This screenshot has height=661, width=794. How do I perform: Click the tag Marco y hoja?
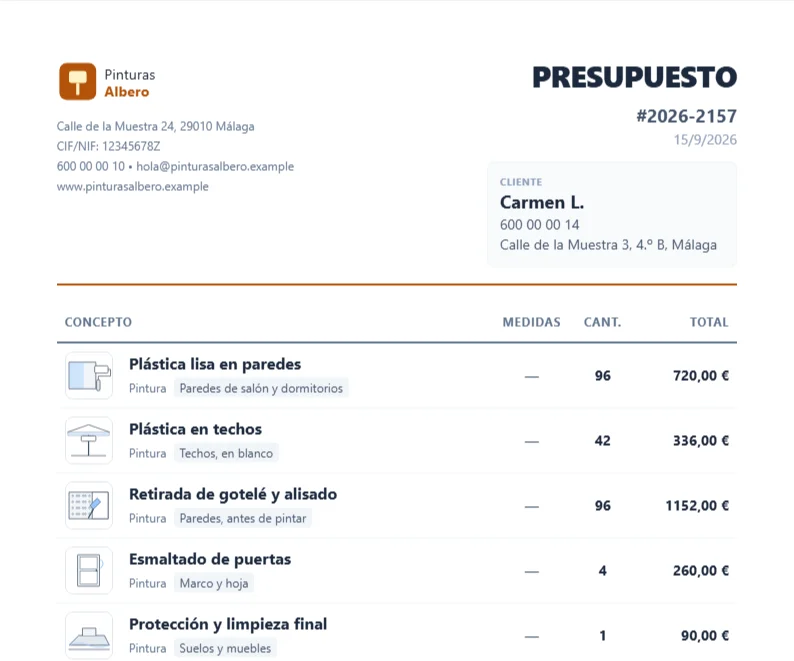click(214, 584)
